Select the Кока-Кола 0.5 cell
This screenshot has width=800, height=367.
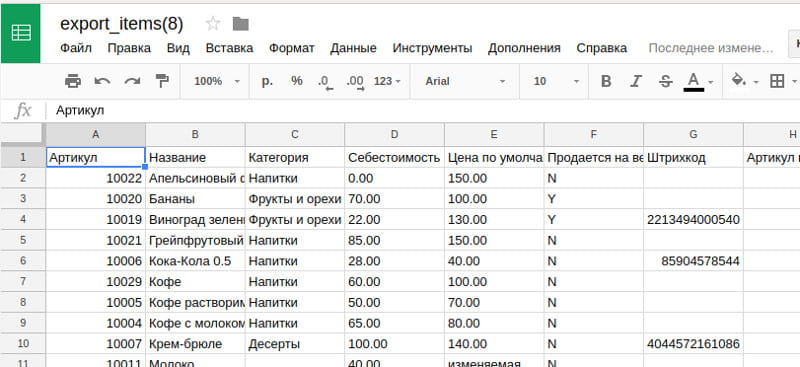tap(195, 261)
